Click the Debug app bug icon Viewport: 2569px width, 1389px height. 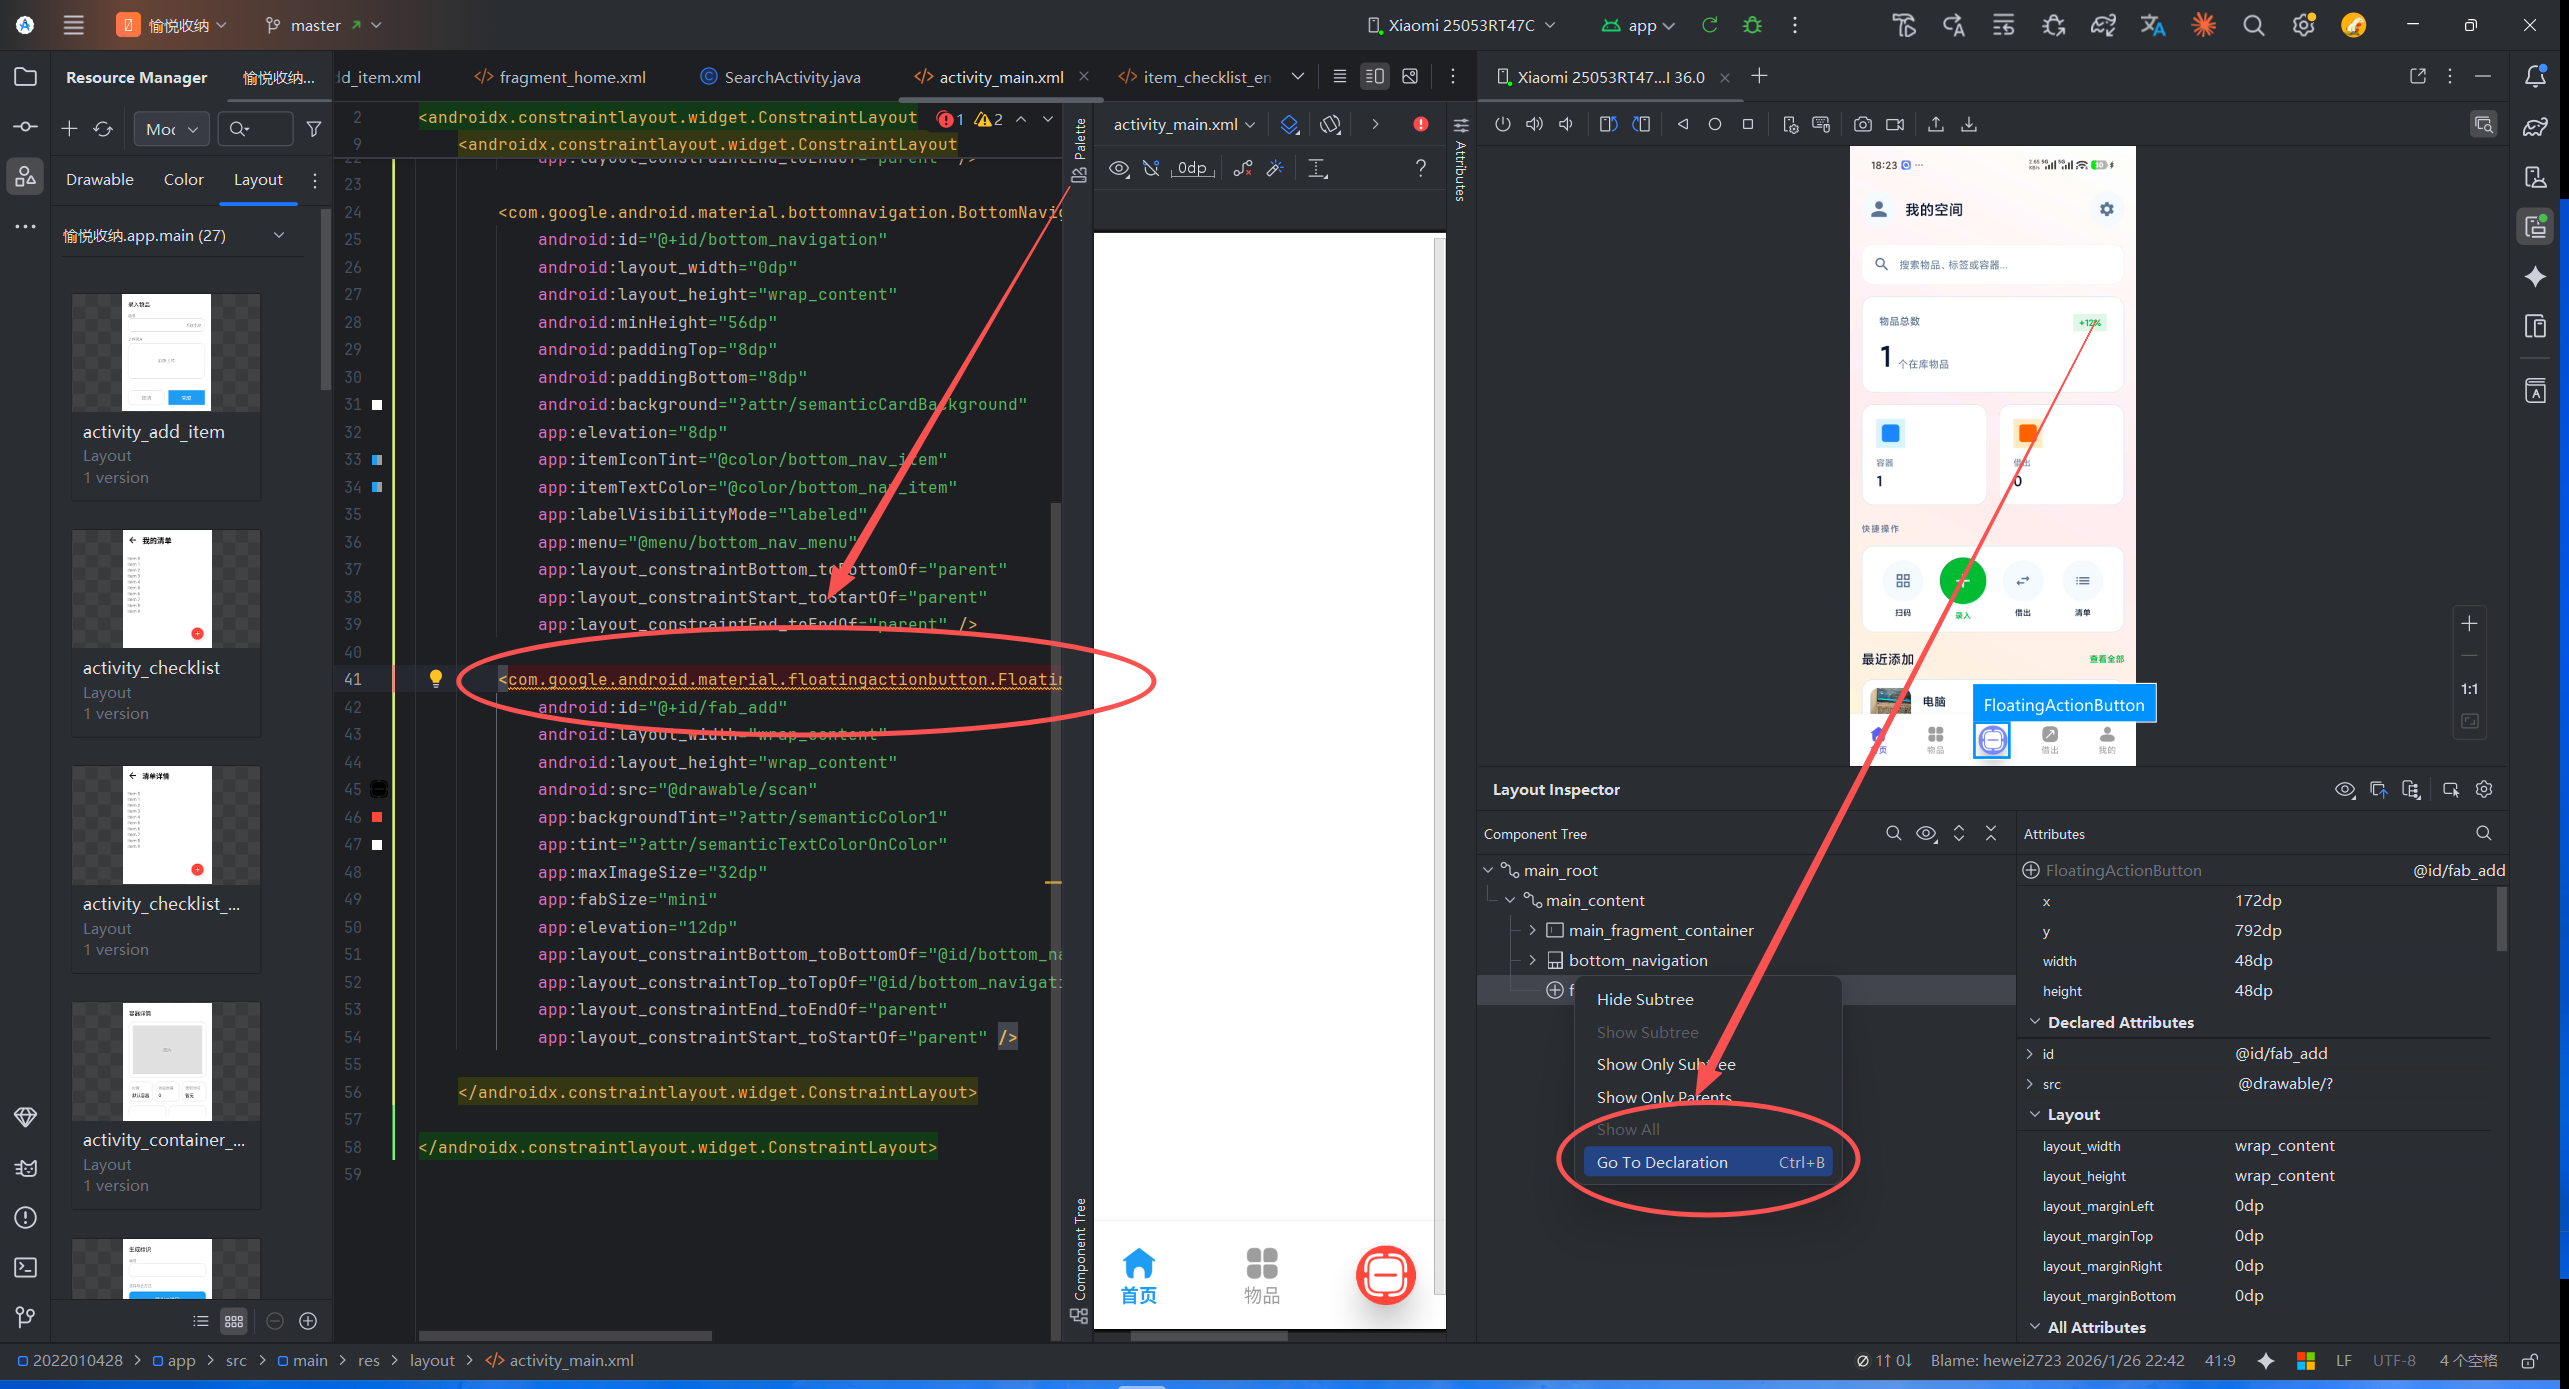(x=1752, y=25)
